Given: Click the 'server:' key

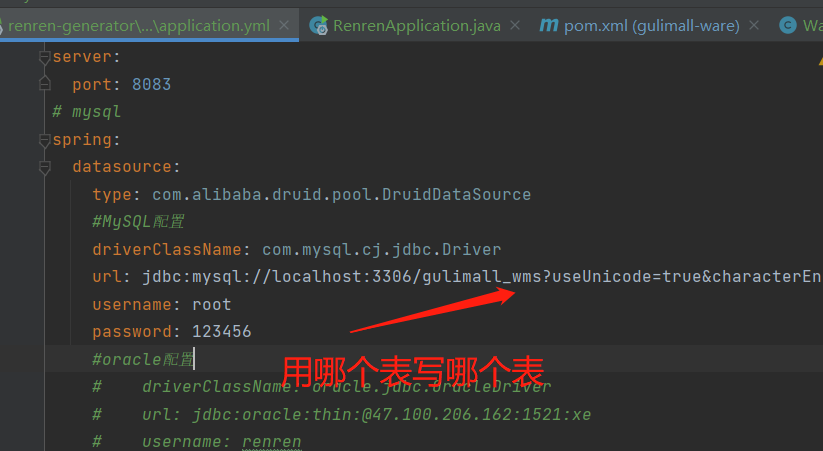Looking at the screenshot, I should [87, 57].
